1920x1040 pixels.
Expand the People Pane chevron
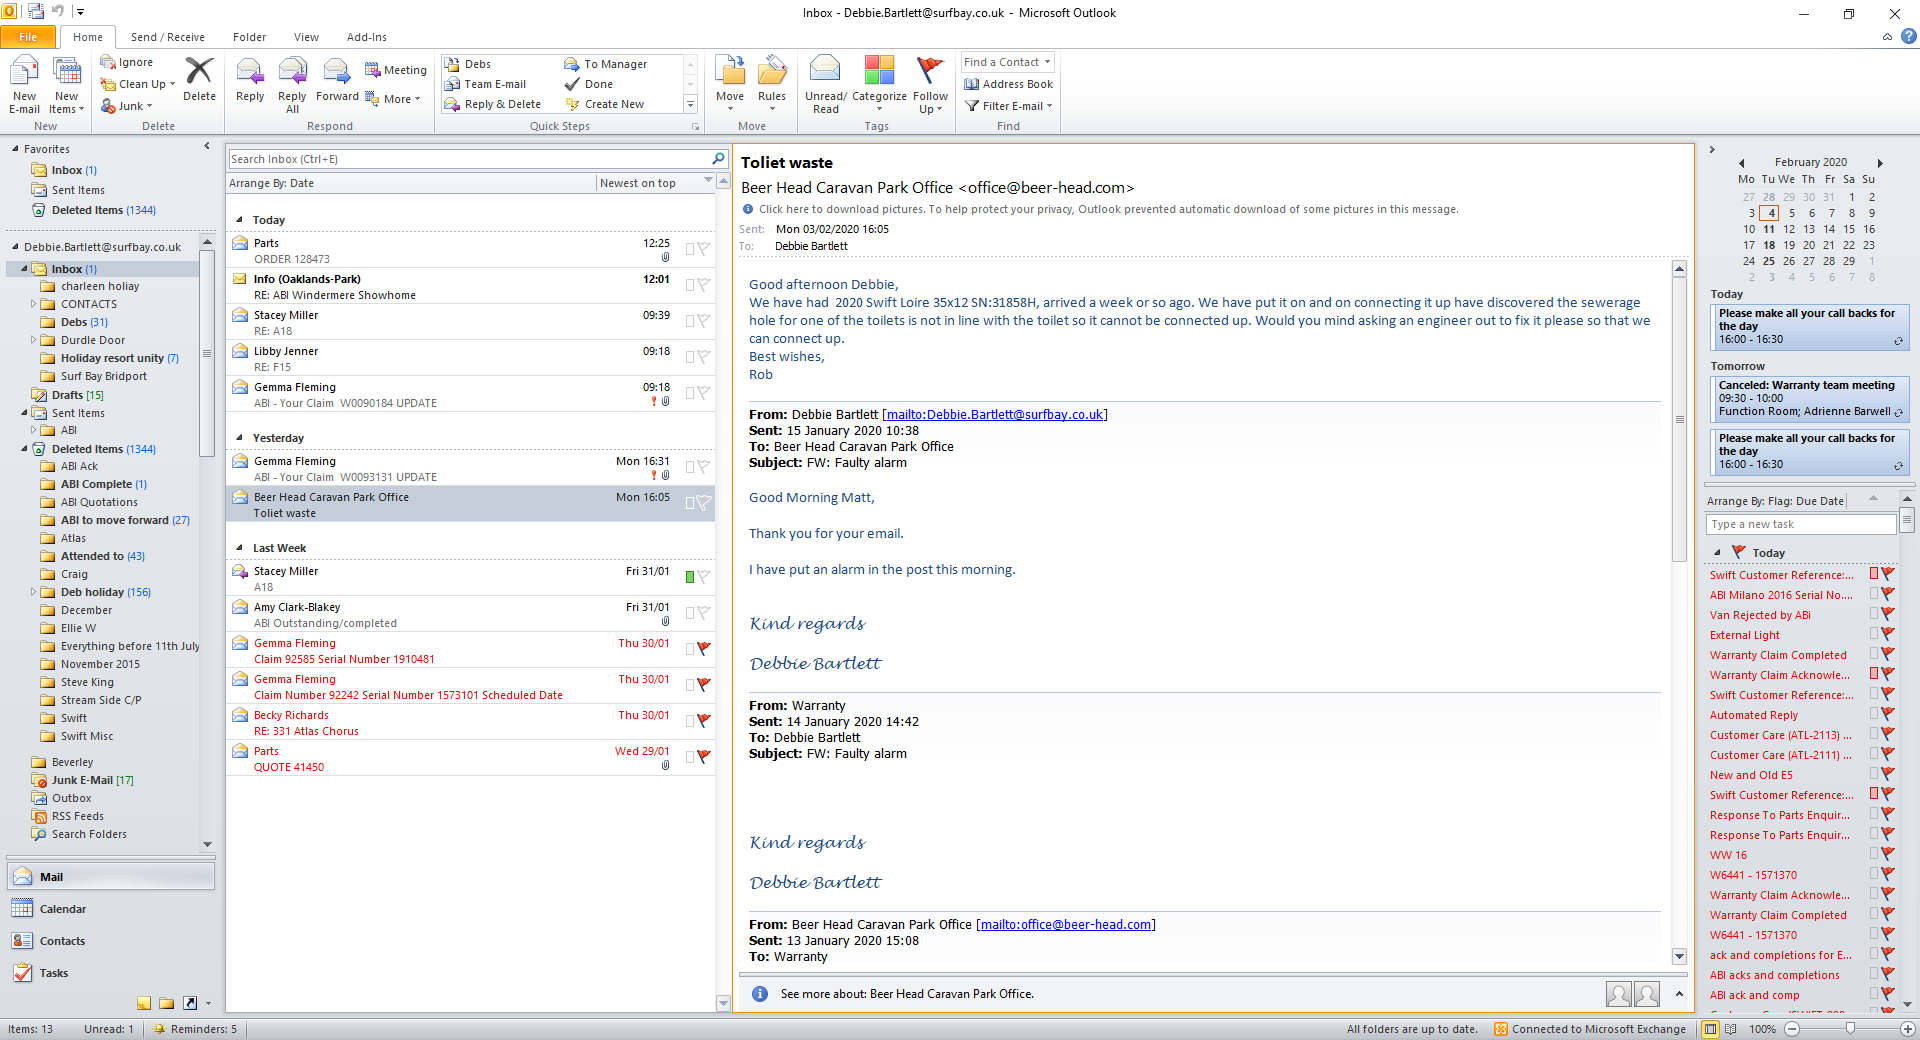1679,994
